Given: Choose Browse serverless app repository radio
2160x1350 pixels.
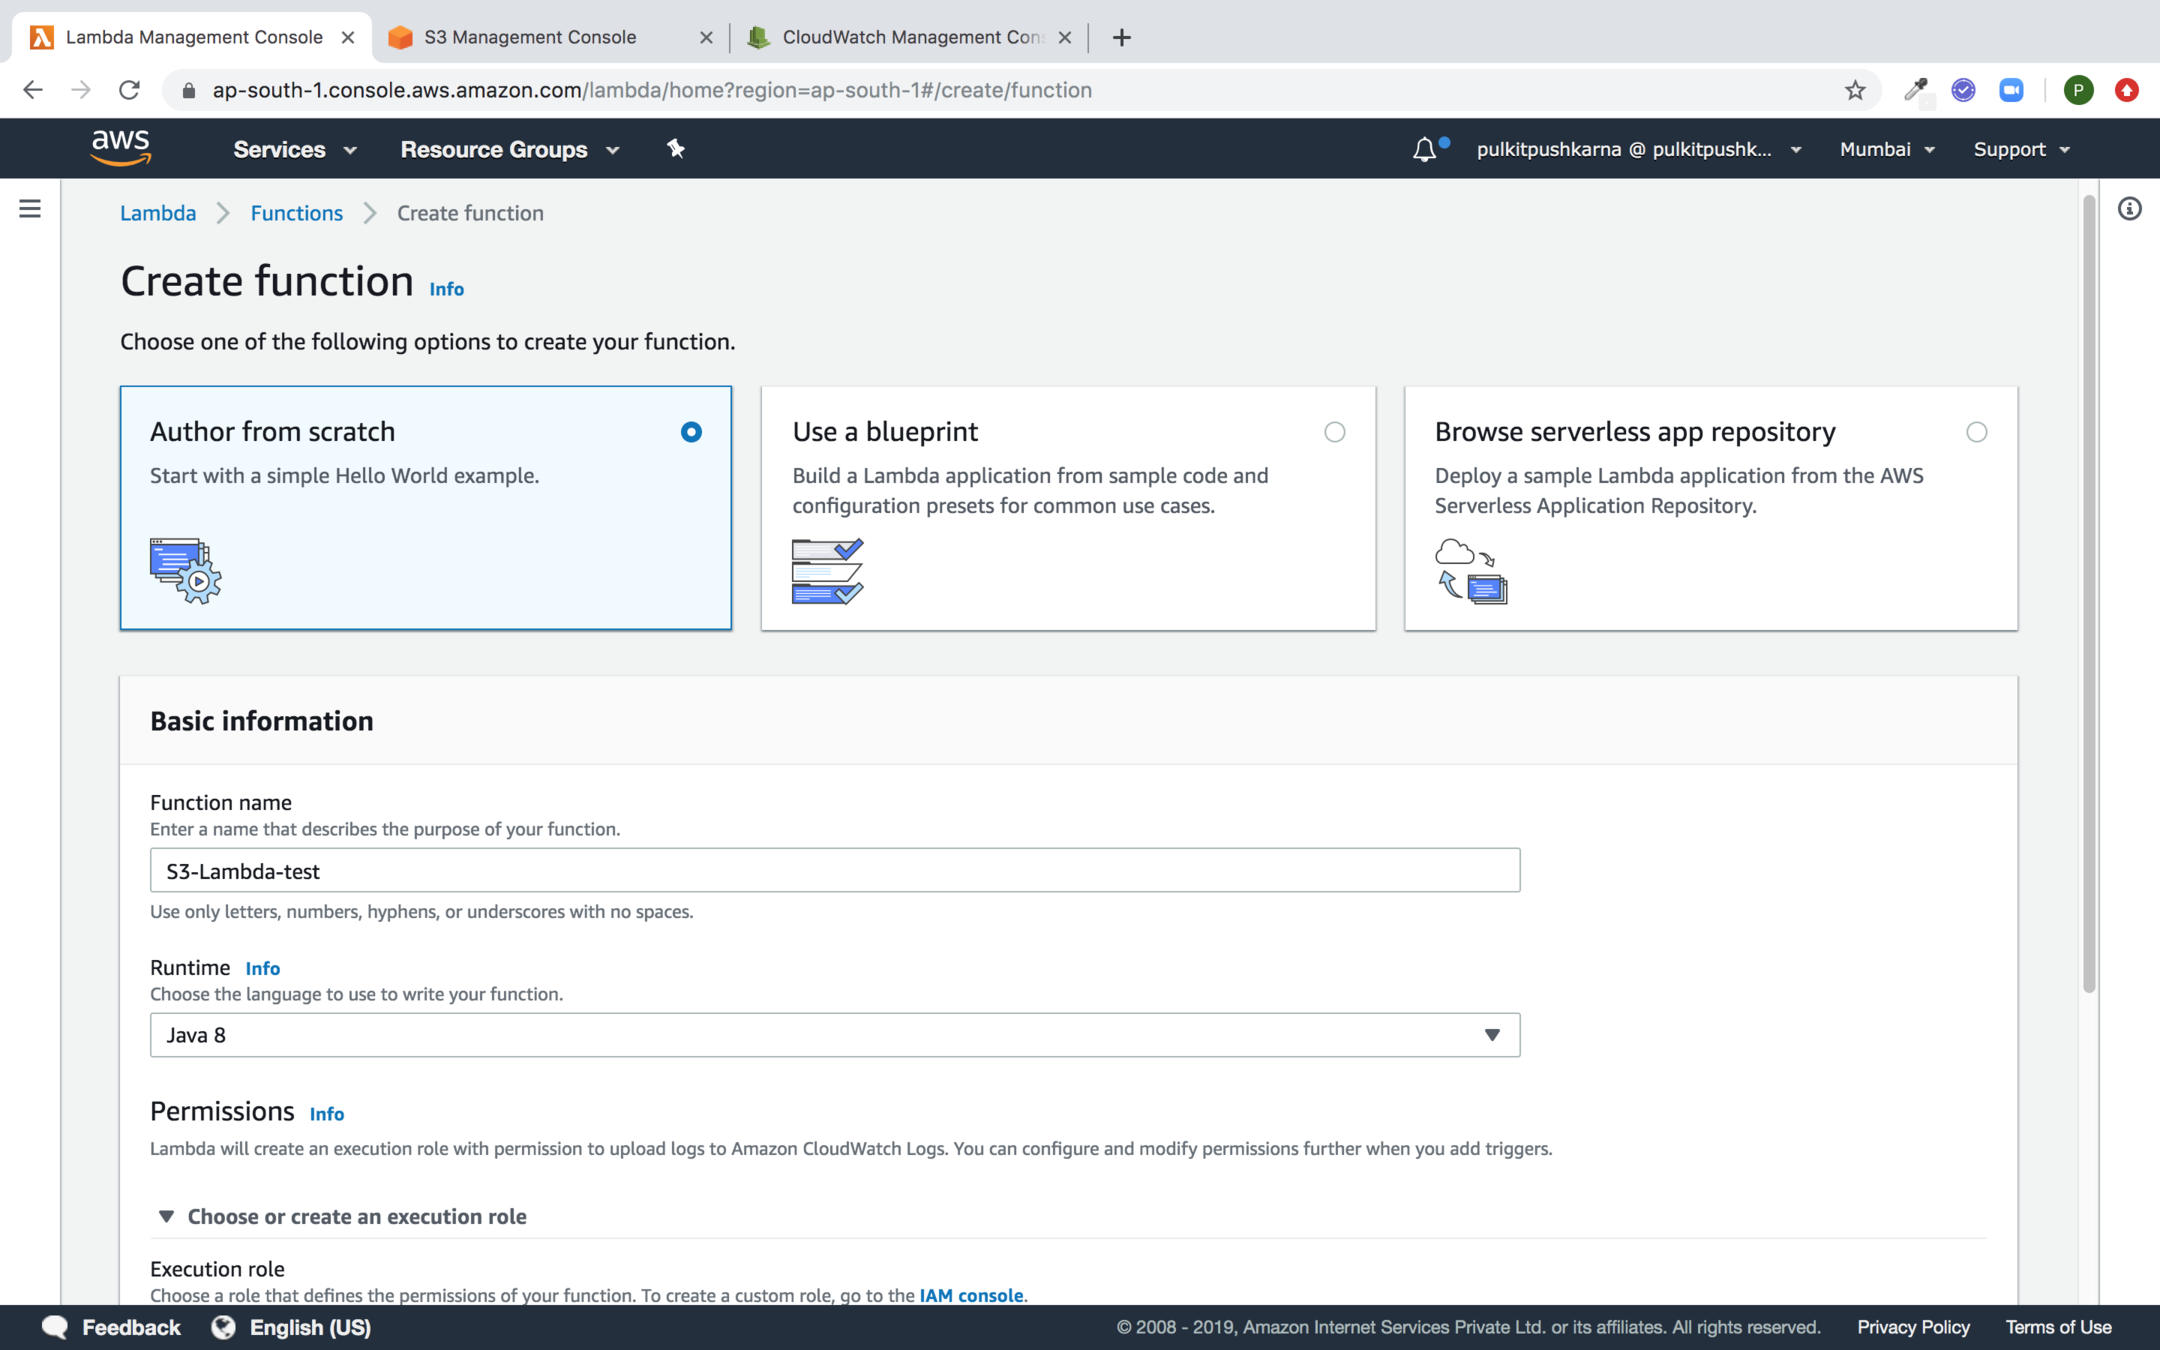Looking at the screenshot, I should click(1976, 432).
